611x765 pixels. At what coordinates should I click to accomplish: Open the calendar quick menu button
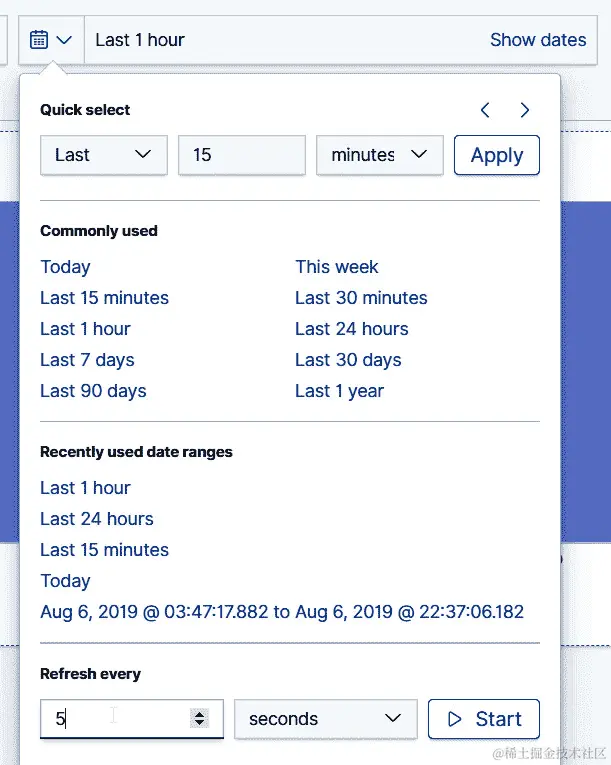click(x=51, y=40)
